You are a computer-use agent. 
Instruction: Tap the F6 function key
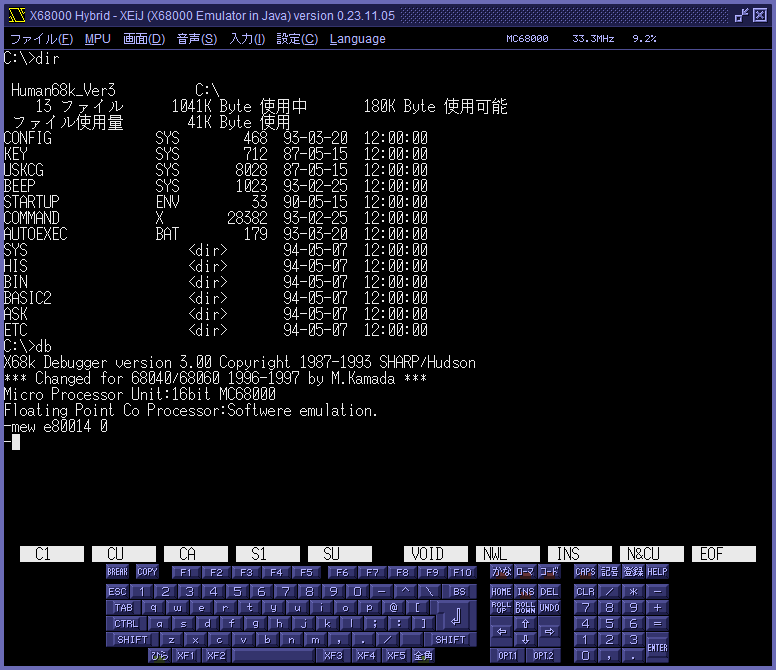pos(342,573)
